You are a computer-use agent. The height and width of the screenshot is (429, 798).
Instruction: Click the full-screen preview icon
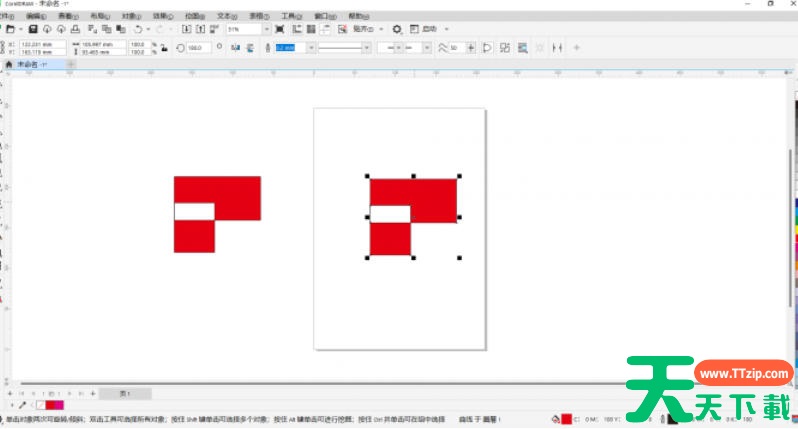280,30
